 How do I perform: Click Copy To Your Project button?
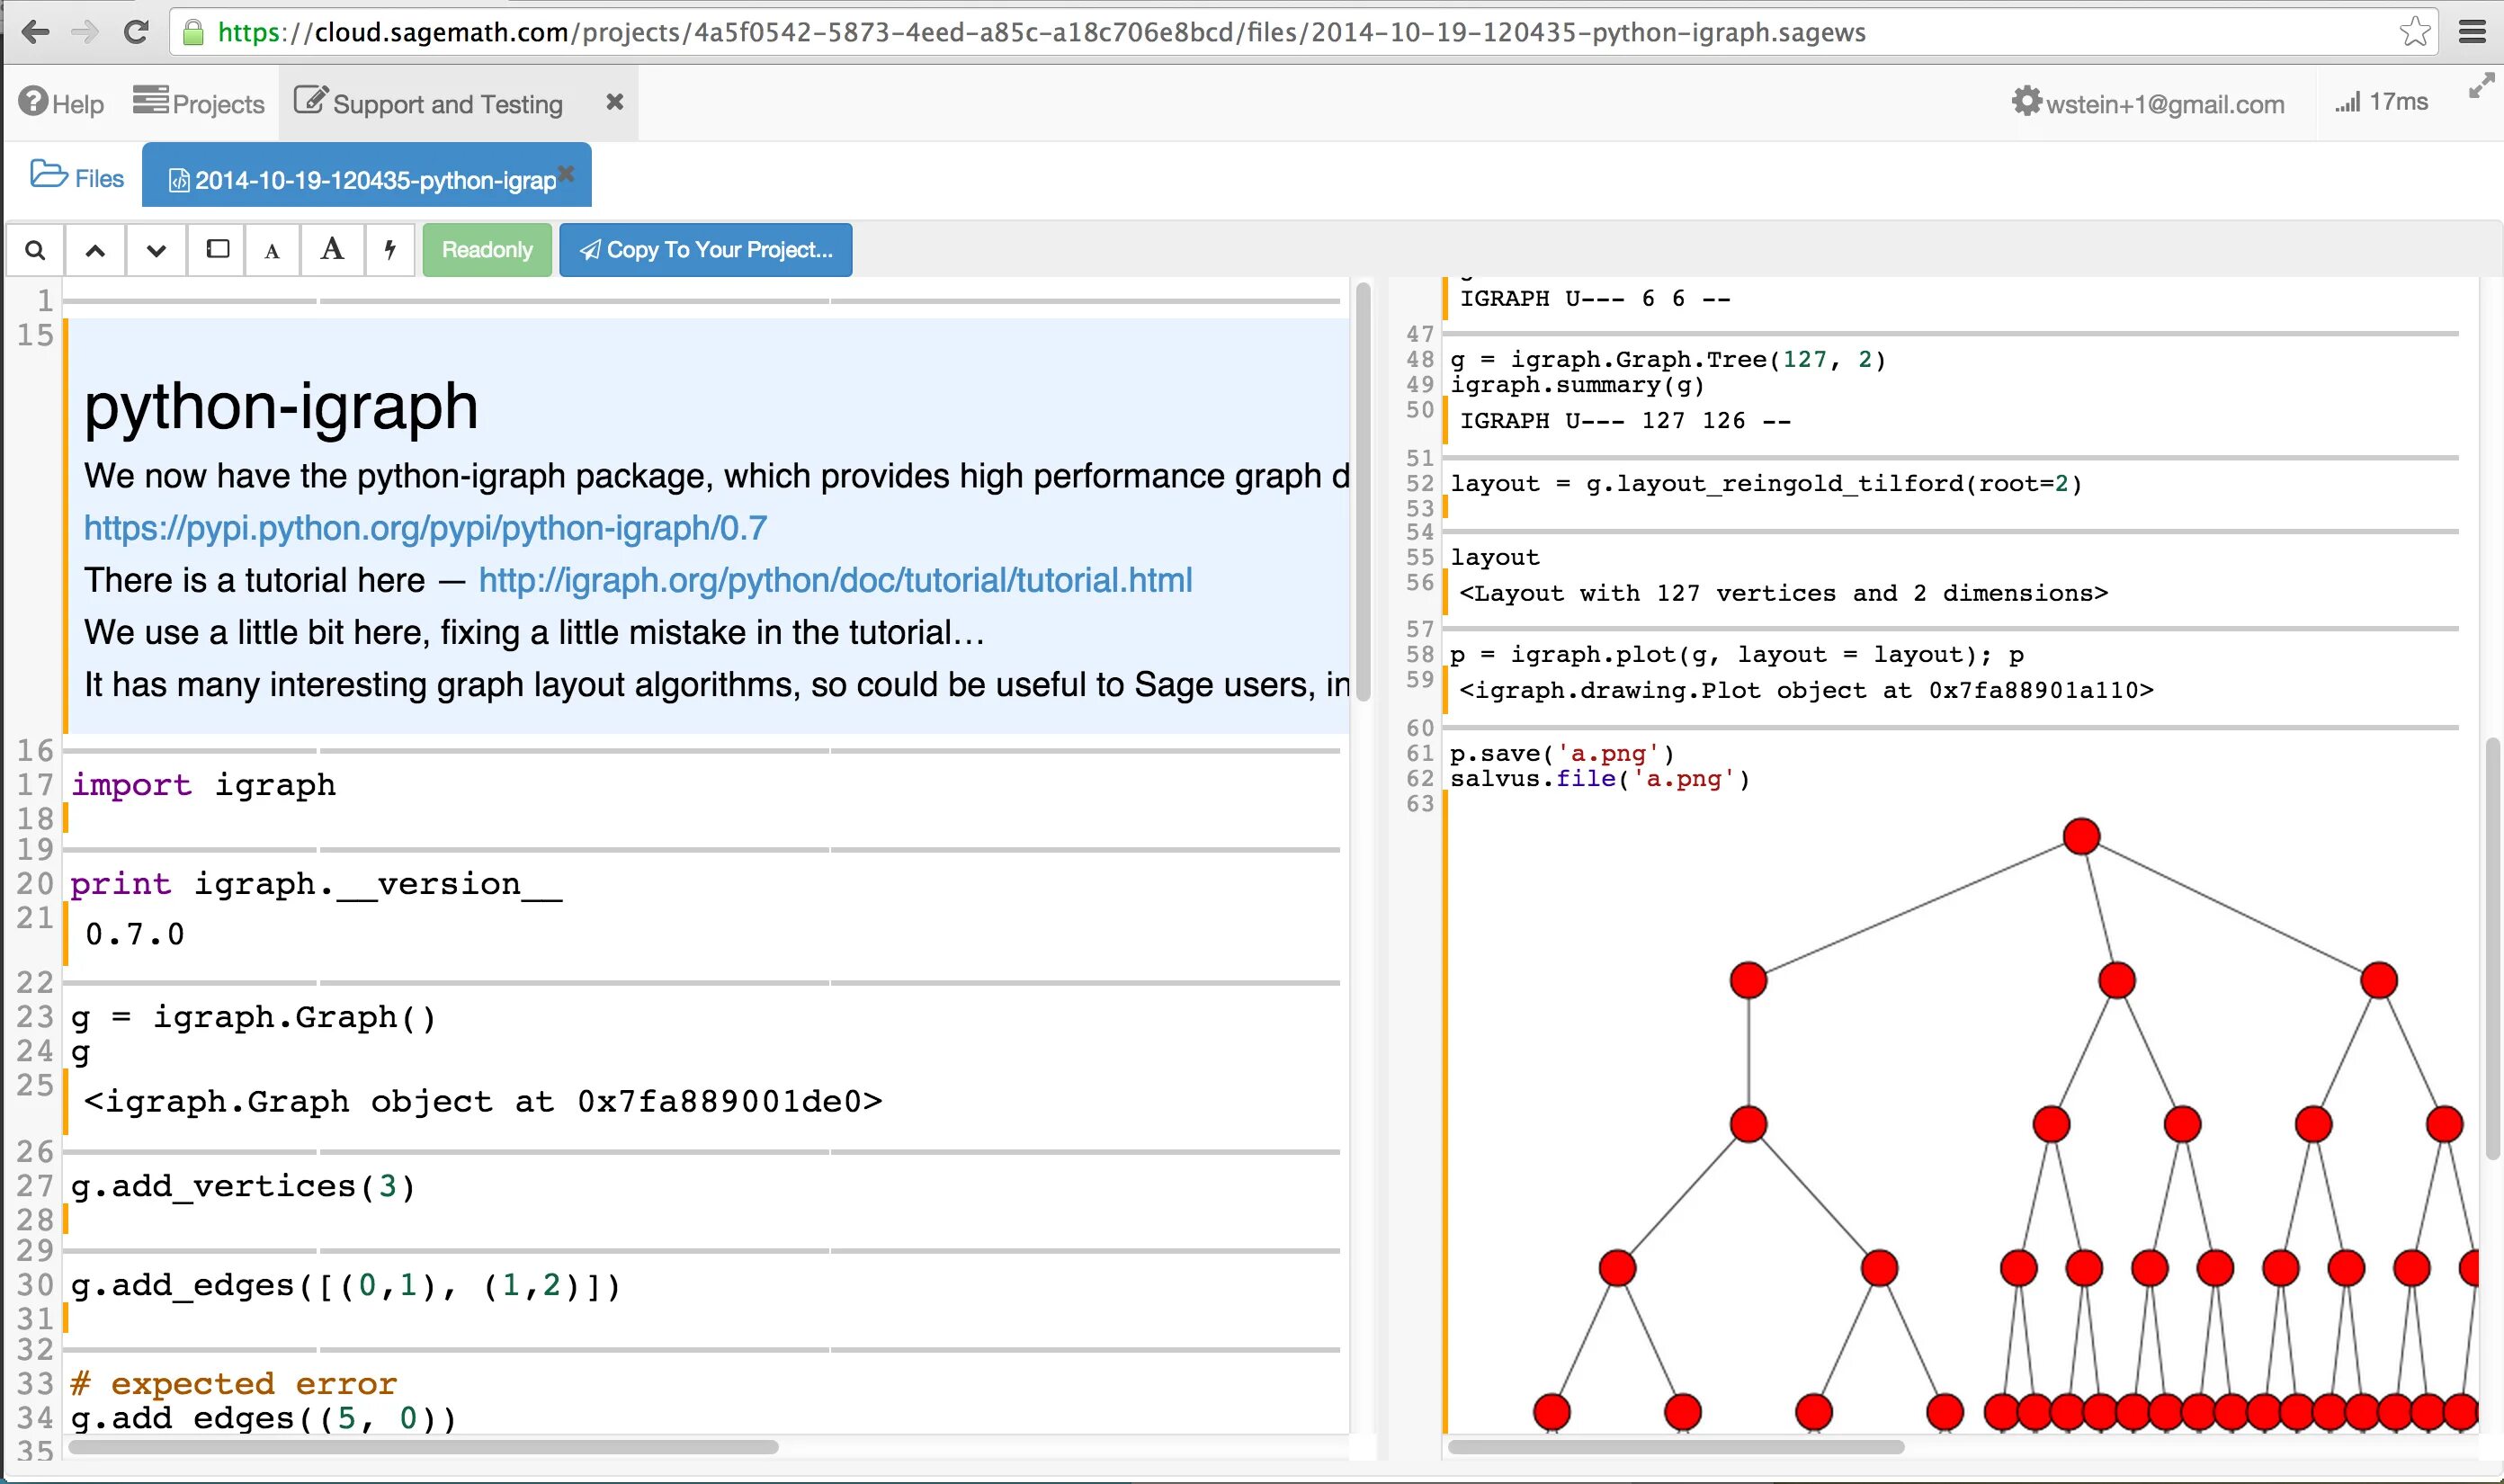click(705, 250)
